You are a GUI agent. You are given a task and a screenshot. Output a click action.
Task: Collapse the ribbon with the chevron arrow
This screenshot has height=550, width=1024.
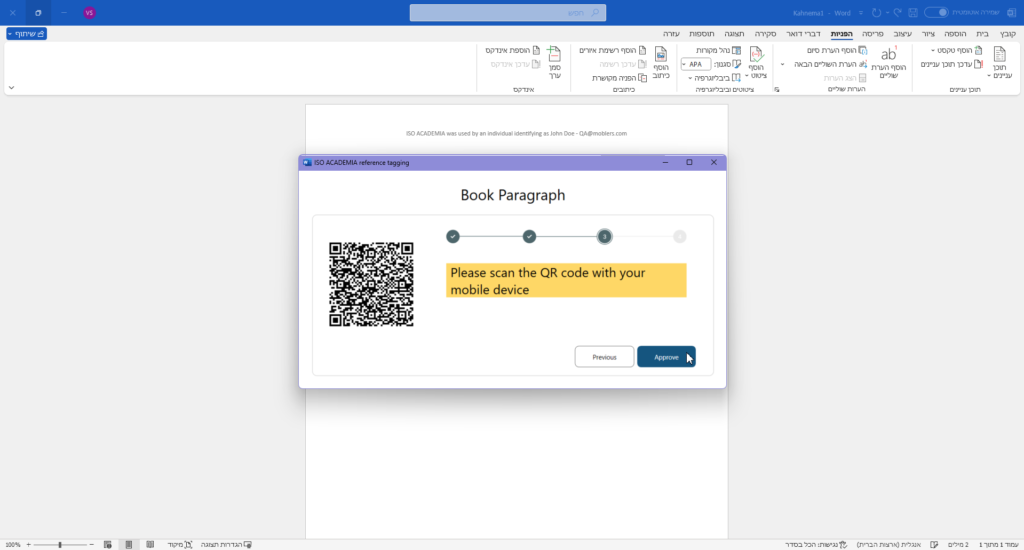pos(11,88)
